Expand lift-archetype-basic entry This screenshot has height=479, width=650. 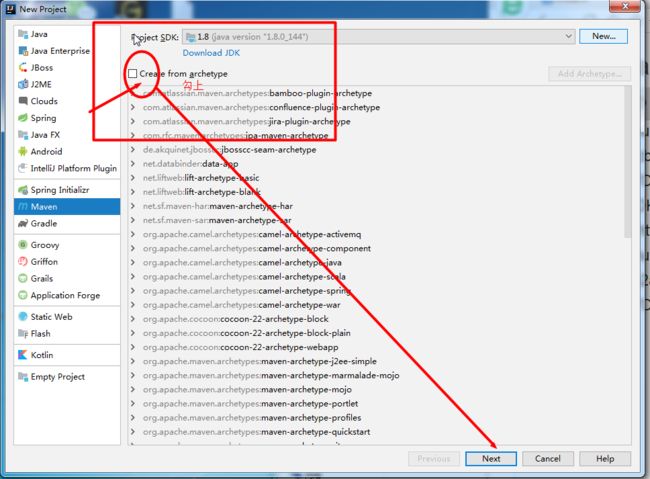(133, 178)
